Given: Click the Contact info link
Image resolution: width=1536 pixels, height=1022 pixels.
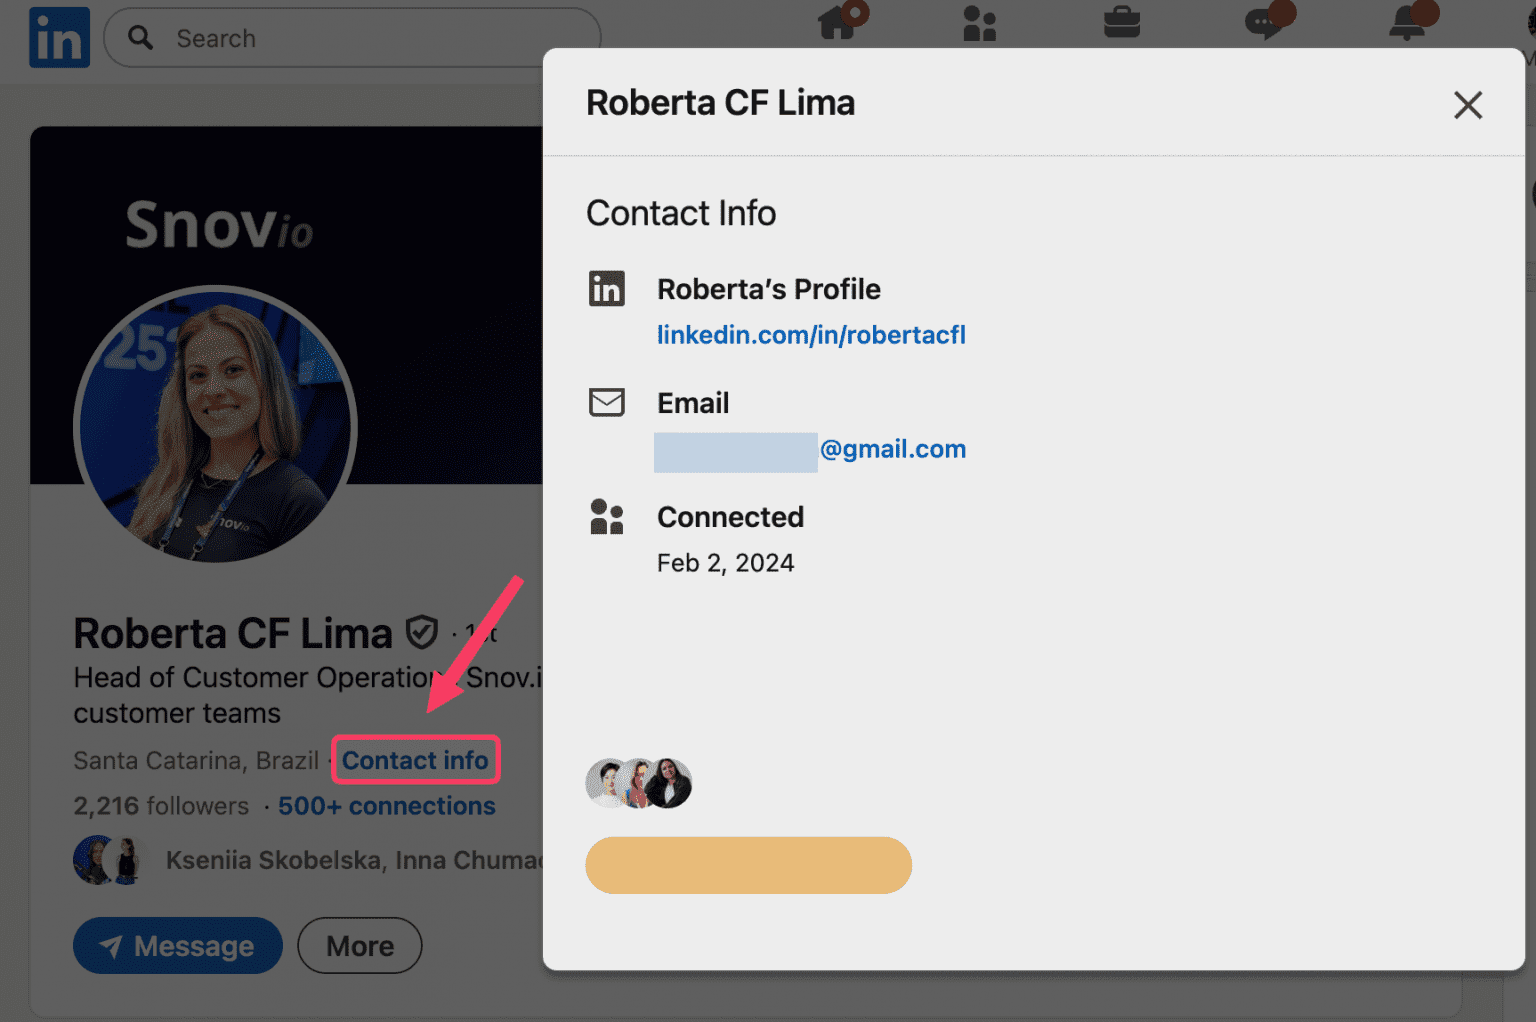Looking at the screenshot, I should pyautogui.click(x=416, y=760).
